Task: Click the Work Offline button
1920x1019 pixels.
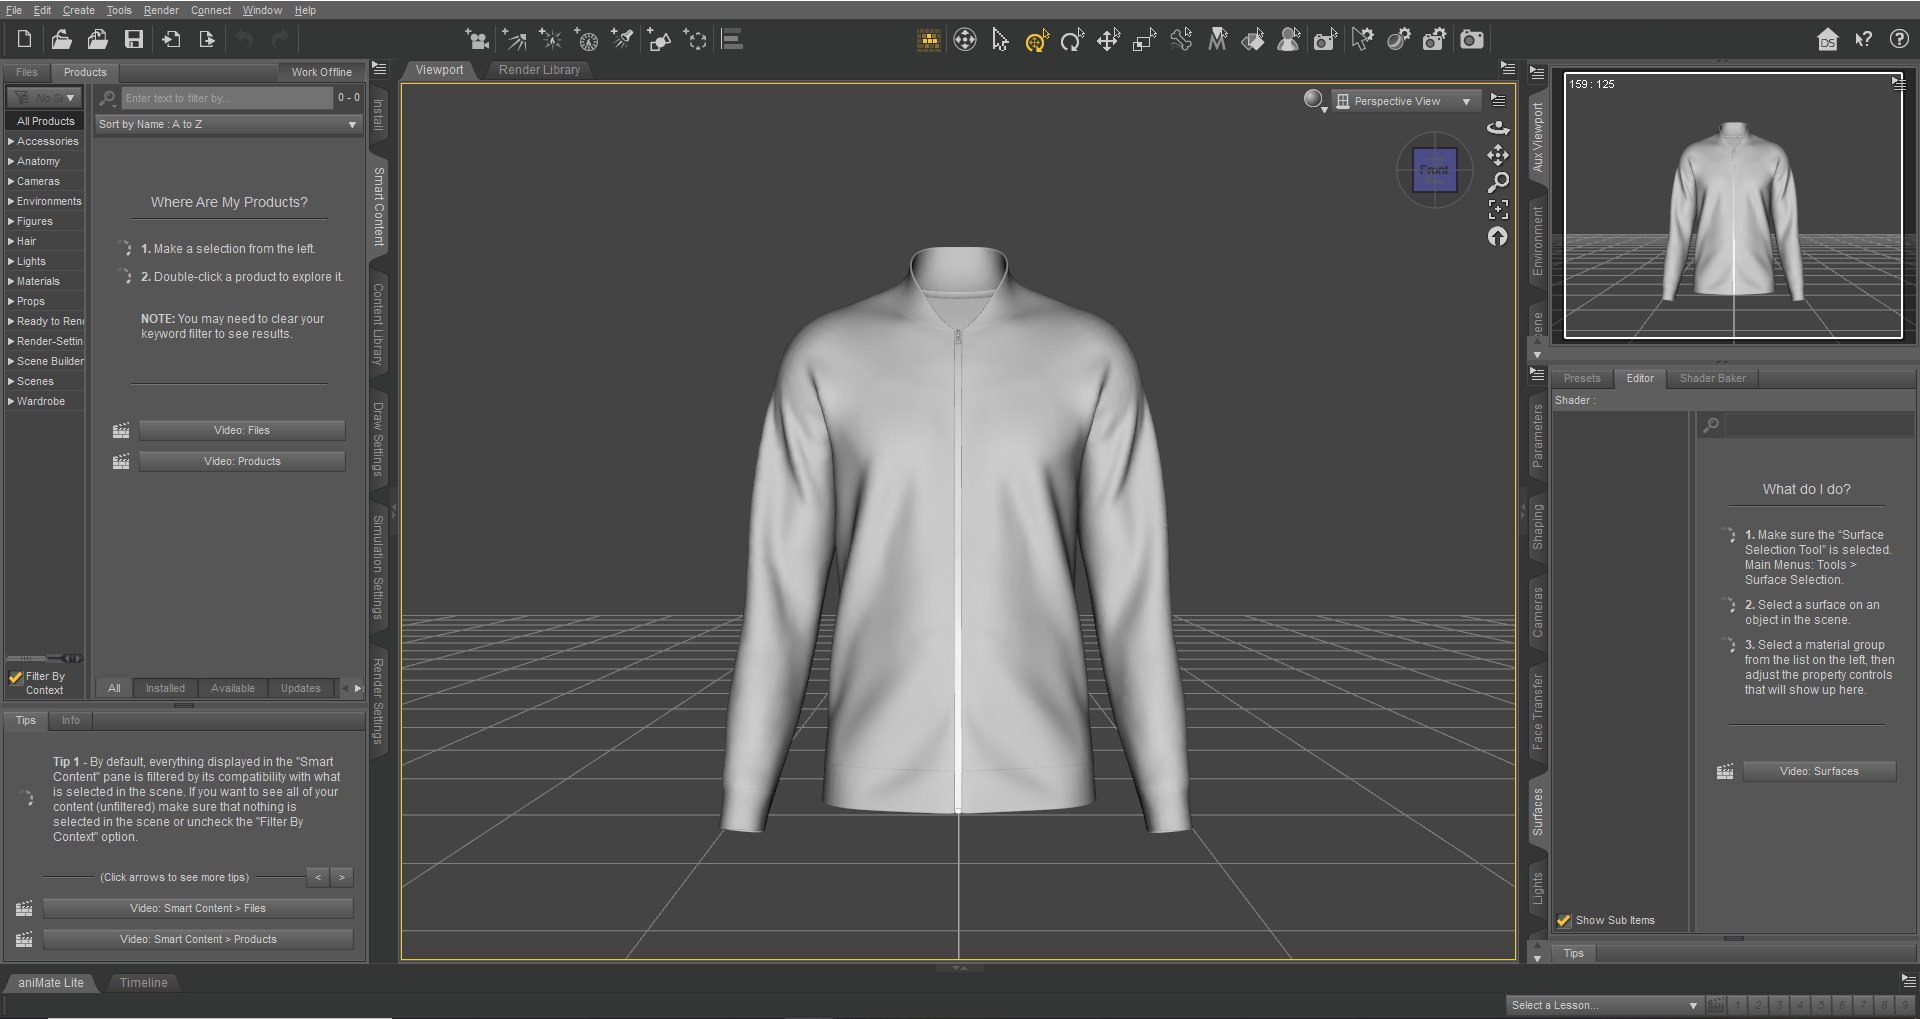Action: [x=321, y=72]
